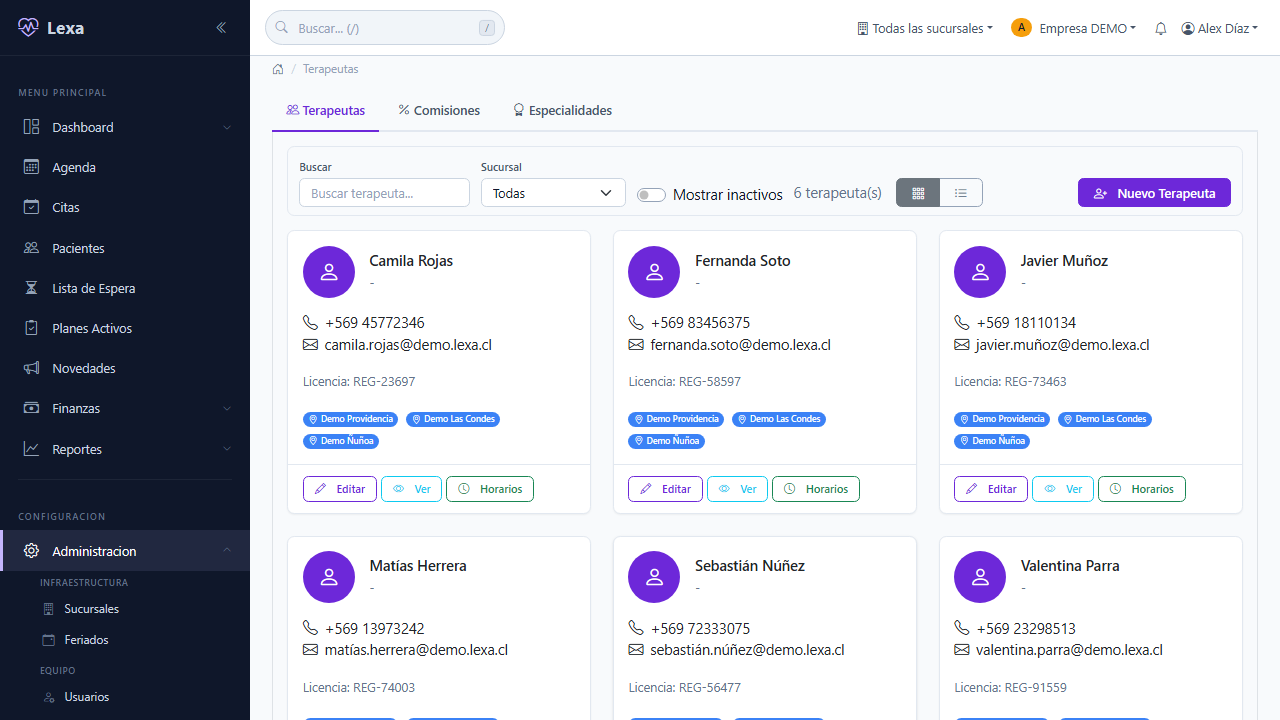Image resolution: width=1280 pixels, height=720 pixels.
Task: View Fernanda Soto's profile
Action: tap(738, 489)
